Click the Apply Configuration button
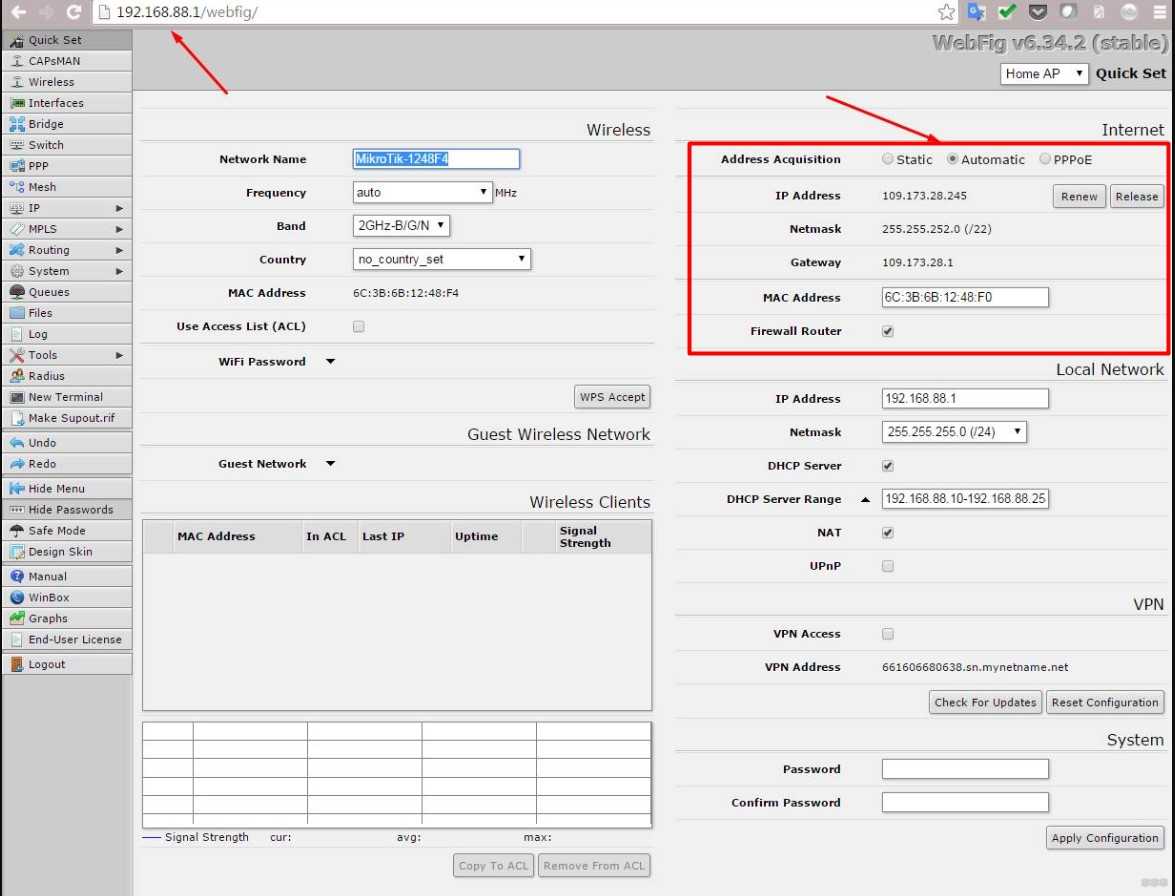Image resolution: width=1175 pixels, height=896 pixels. (1105, 838)
